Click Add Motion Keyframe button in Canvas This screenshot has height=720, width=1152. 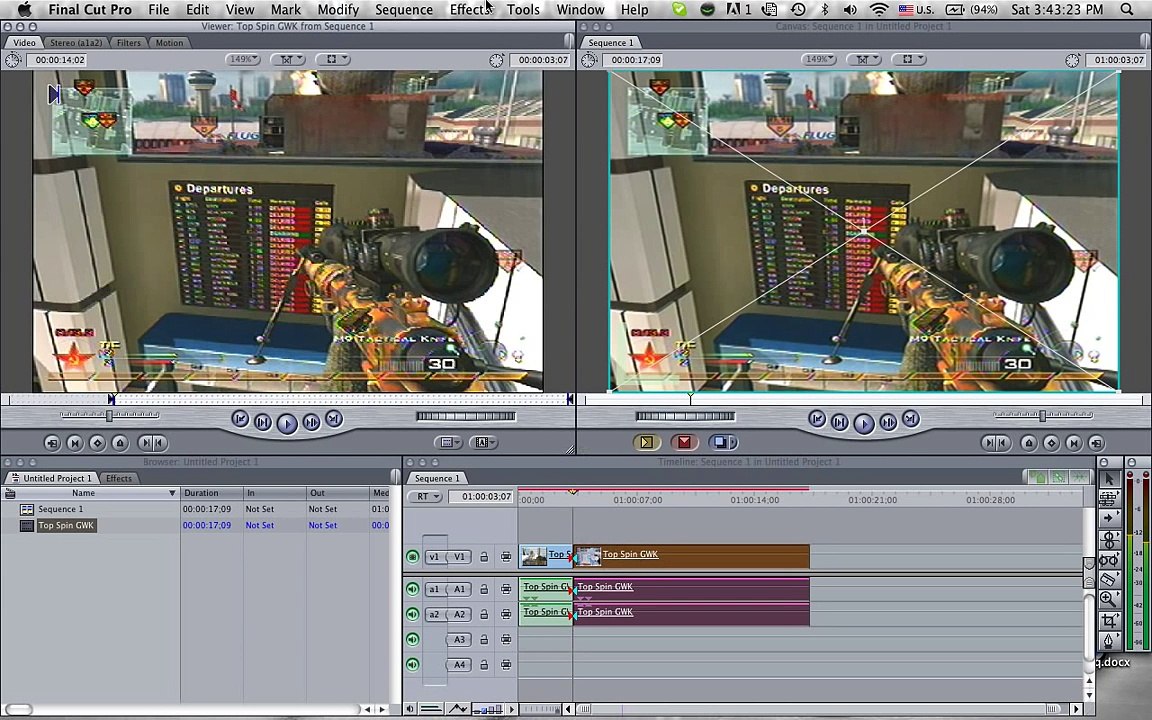coord(1051,443)
